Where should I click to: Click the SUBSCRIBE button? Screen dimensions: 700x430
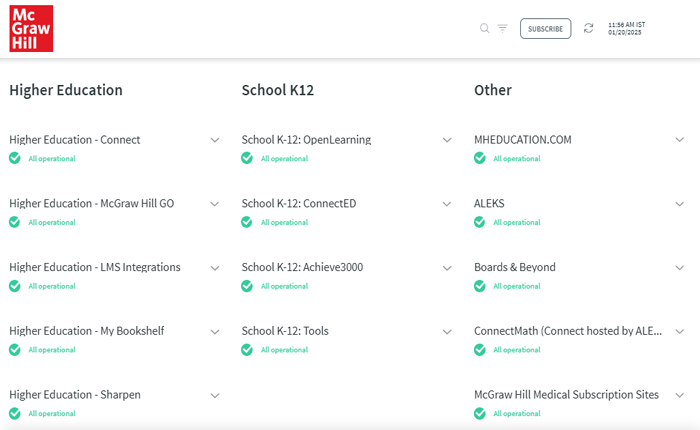545,29
